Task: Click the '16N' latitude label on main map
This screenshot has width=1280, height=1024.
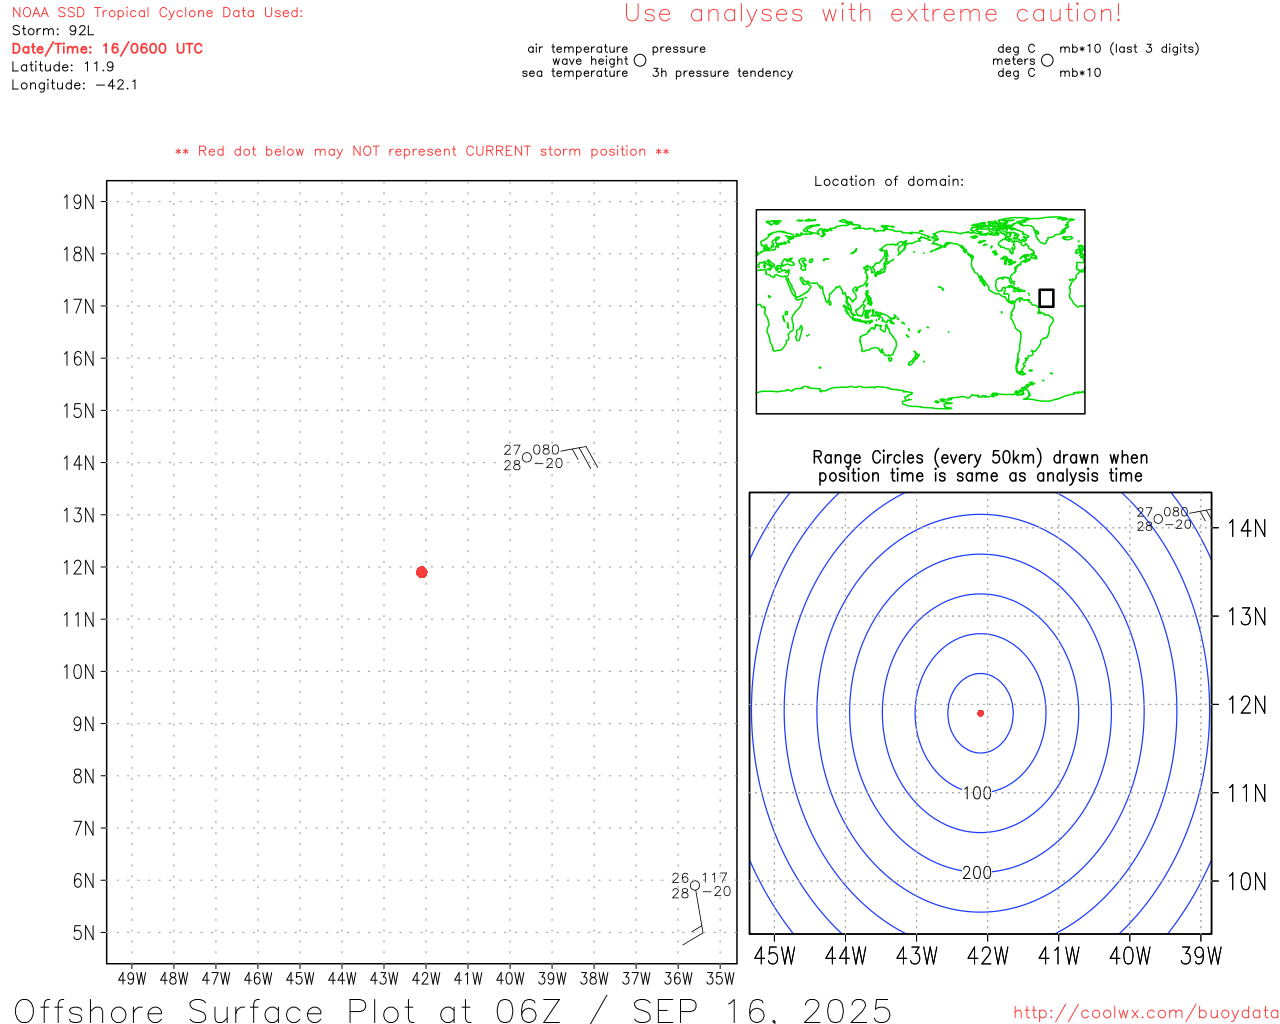Action: click(x=78, y=359)
